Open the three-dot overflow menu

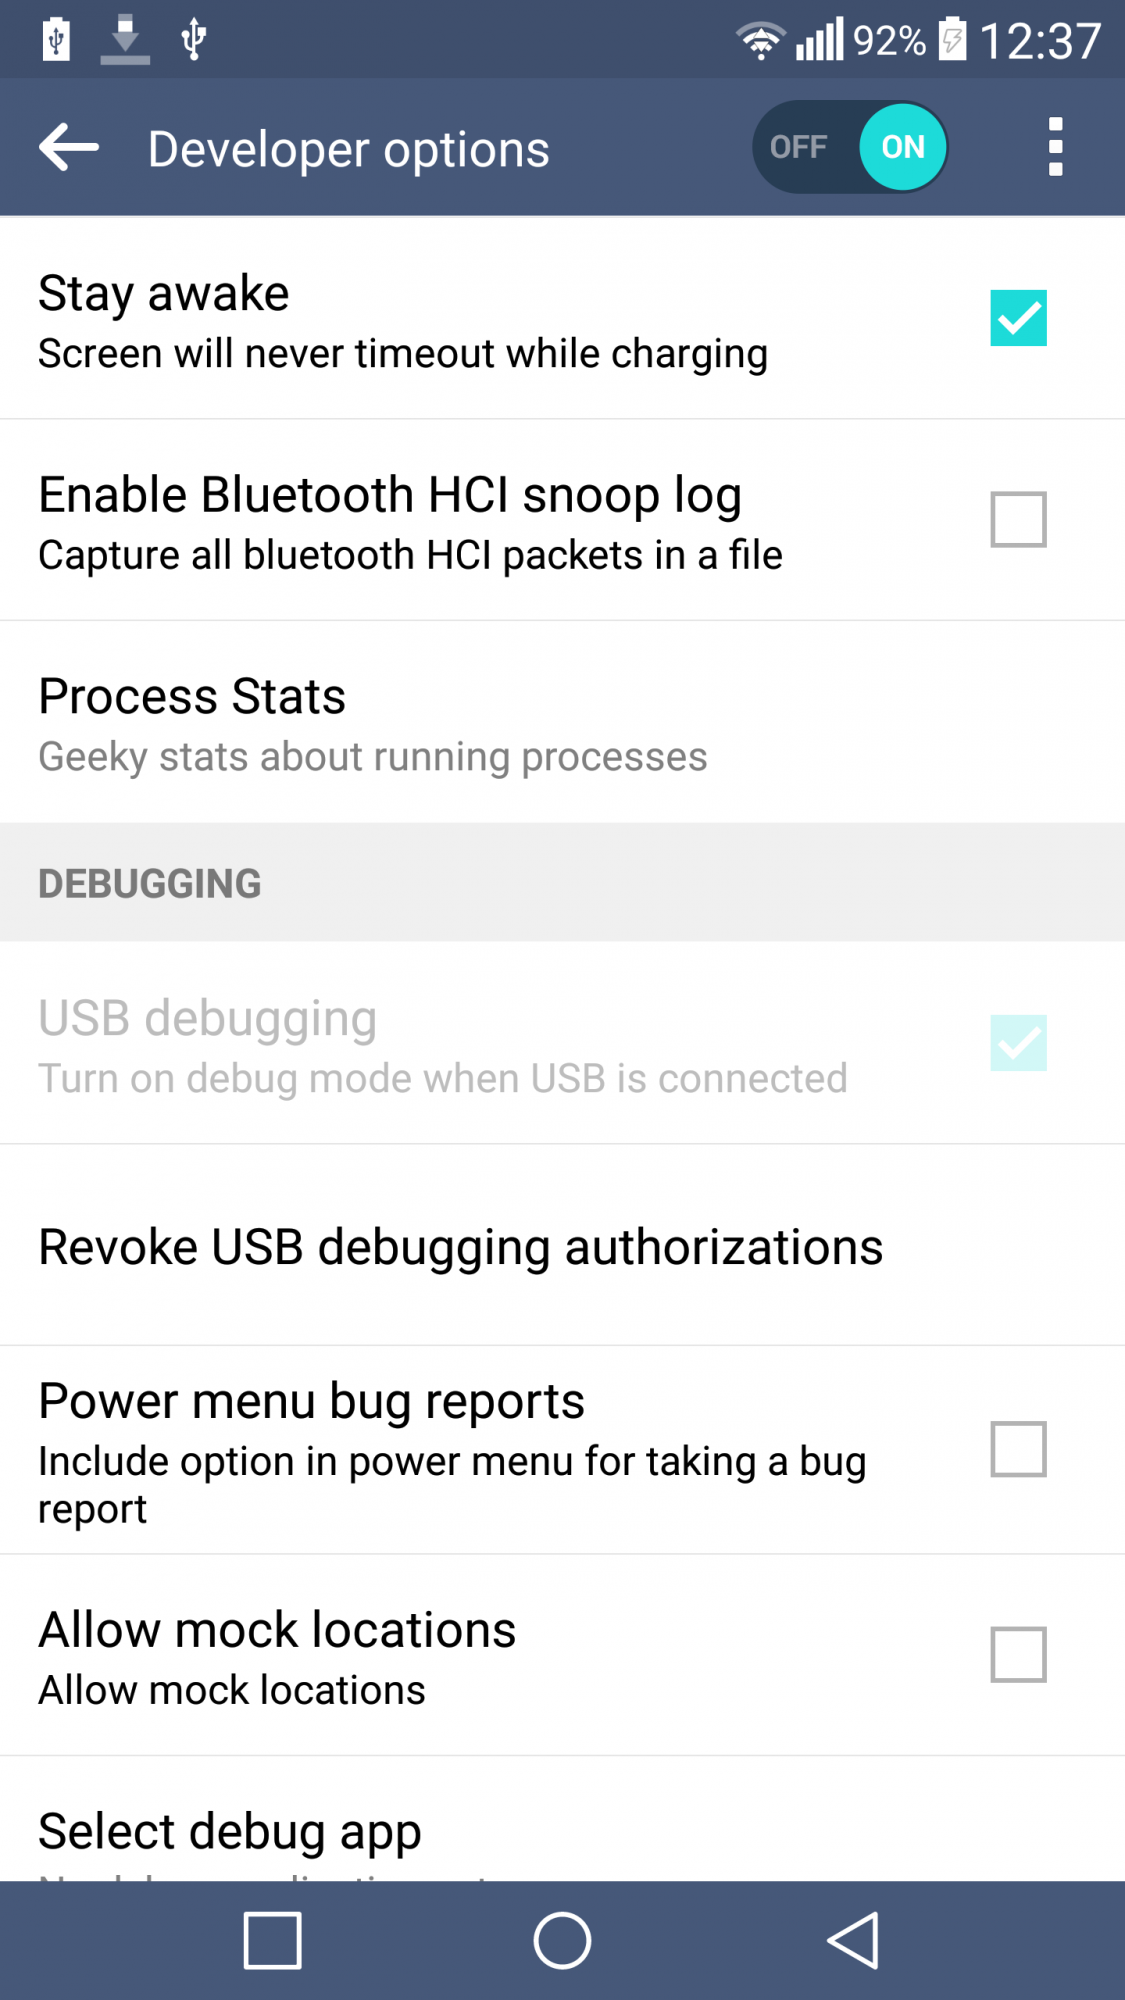pos(1055,147)
